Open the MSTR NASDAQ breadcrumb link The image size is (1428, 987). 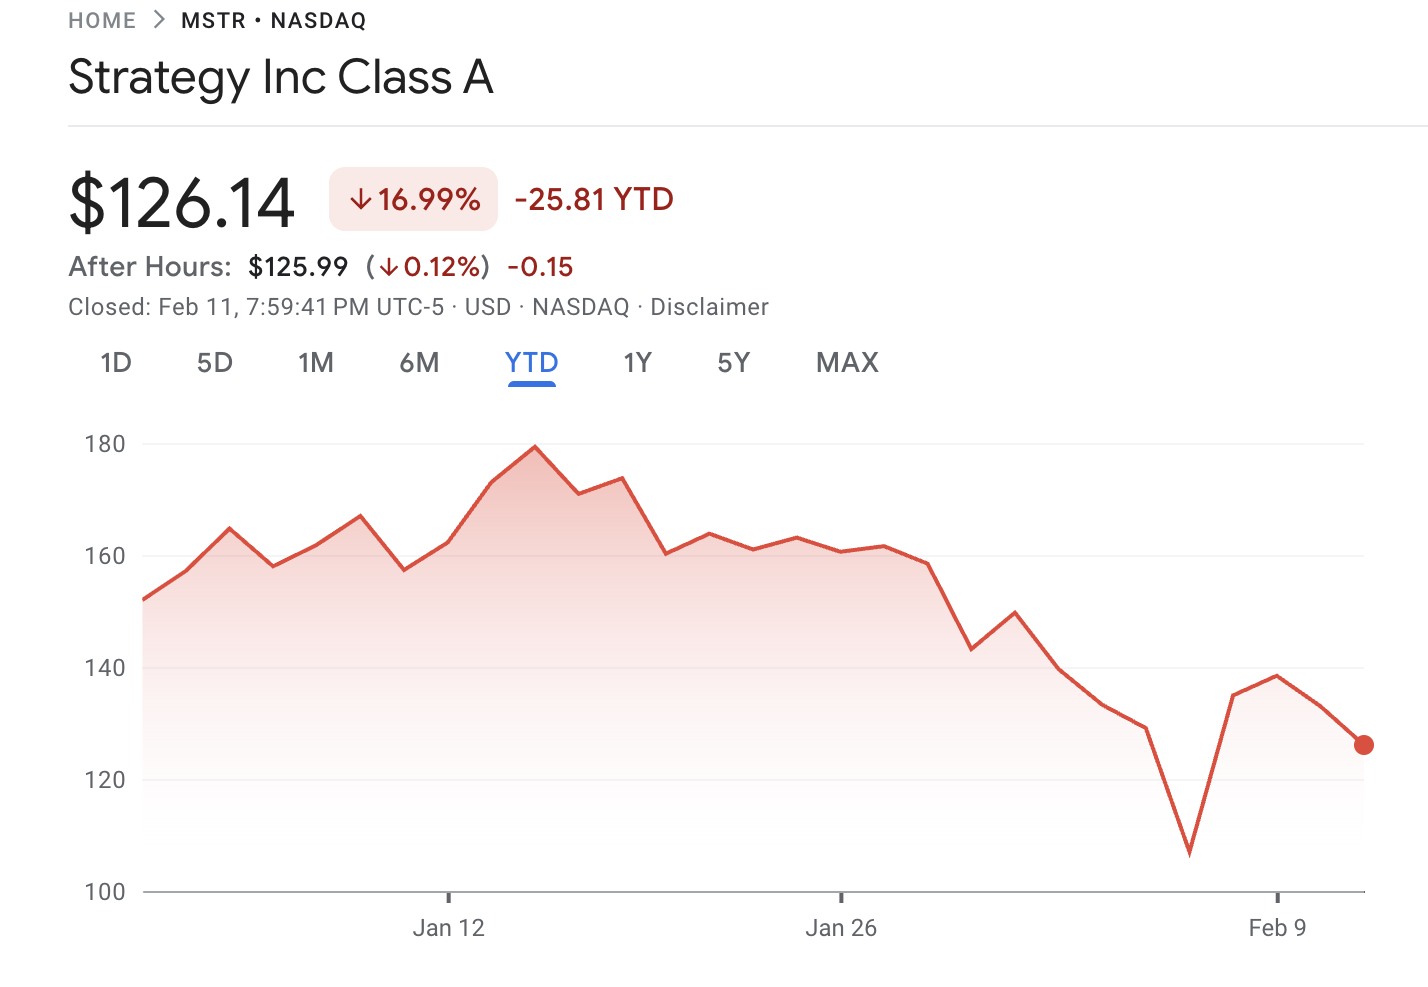click(273, 20)
